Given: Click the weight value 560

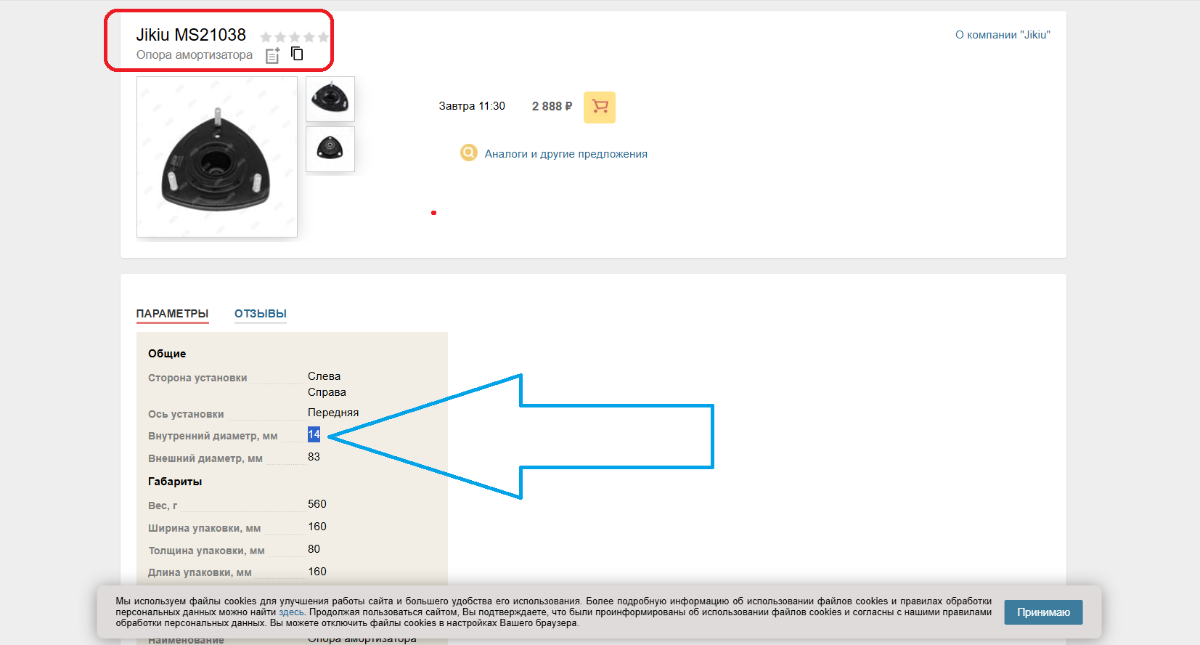Looking at the screenshot, I should point(317,504).
